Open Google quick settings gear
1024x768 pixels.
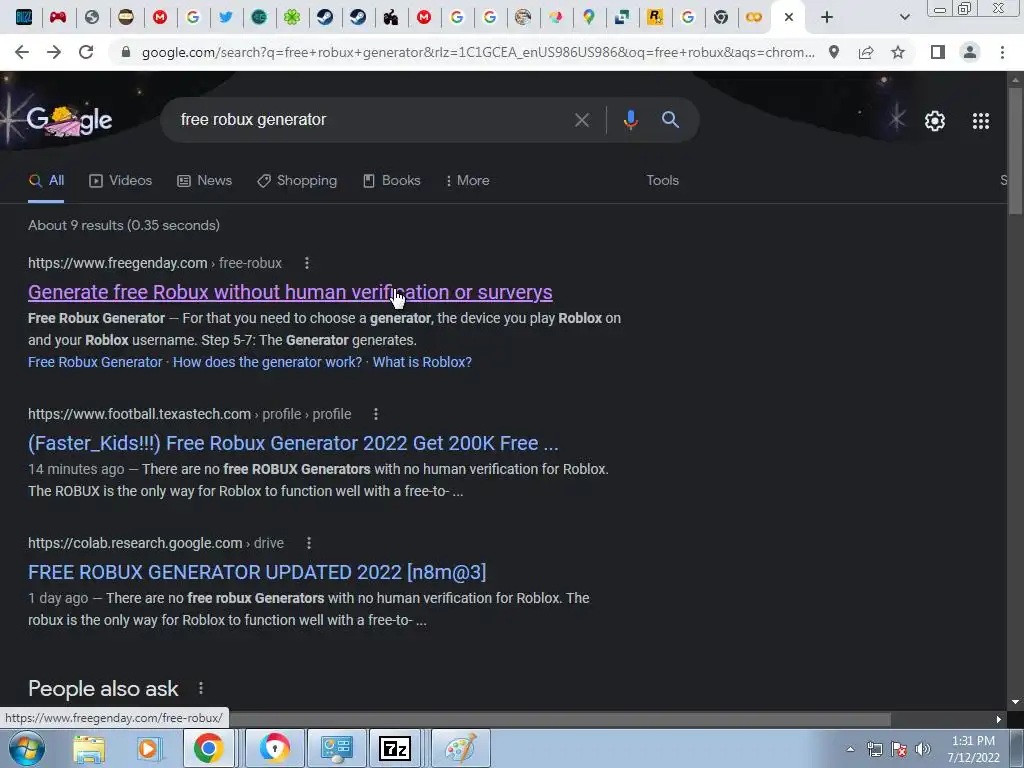[935, 121]
